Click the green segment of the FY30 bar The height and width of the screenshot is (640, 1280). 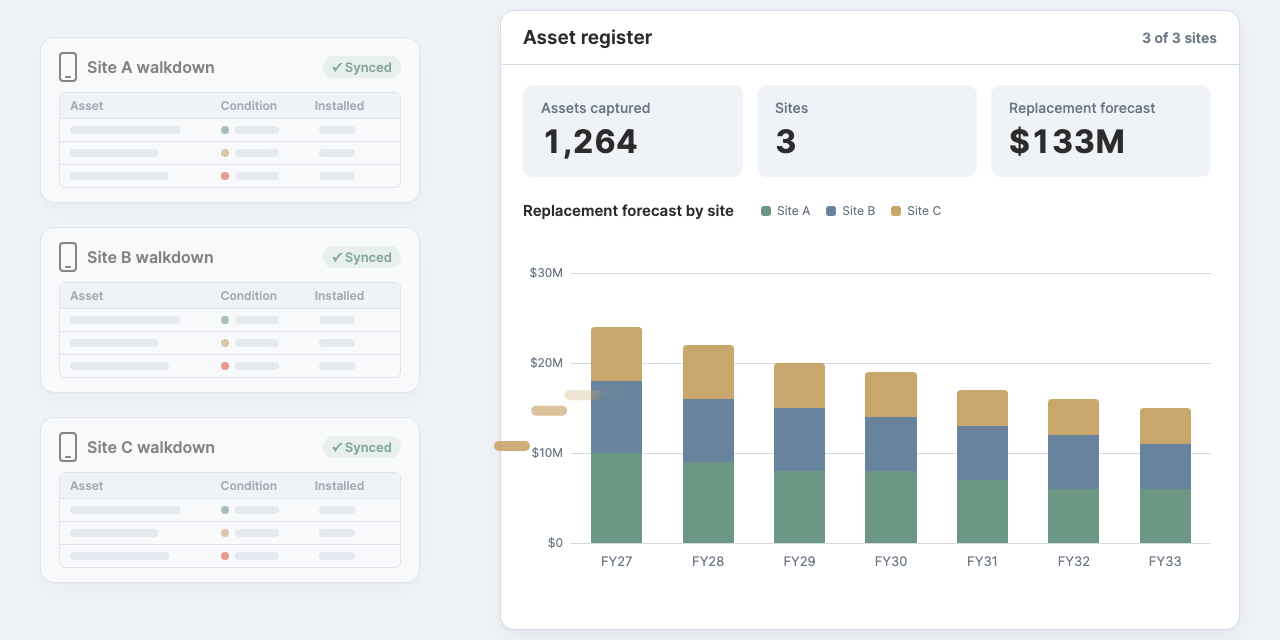coord(891,507)
